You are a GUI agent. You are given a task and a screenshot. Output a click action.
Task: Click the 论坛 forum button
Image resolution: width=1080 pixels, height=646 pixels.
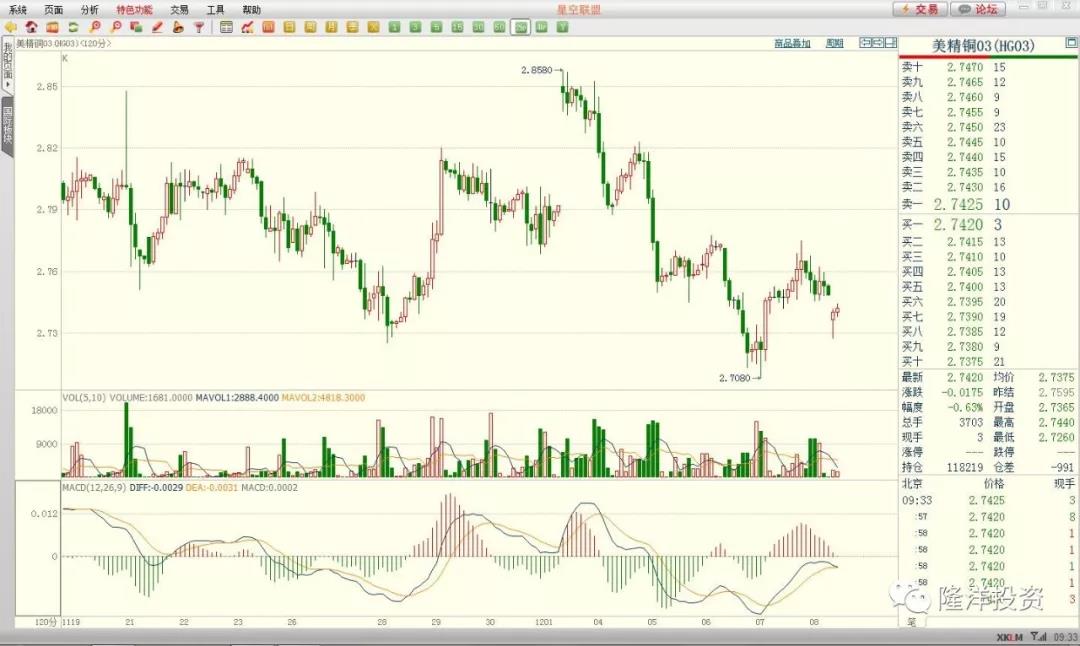(978, 9)
